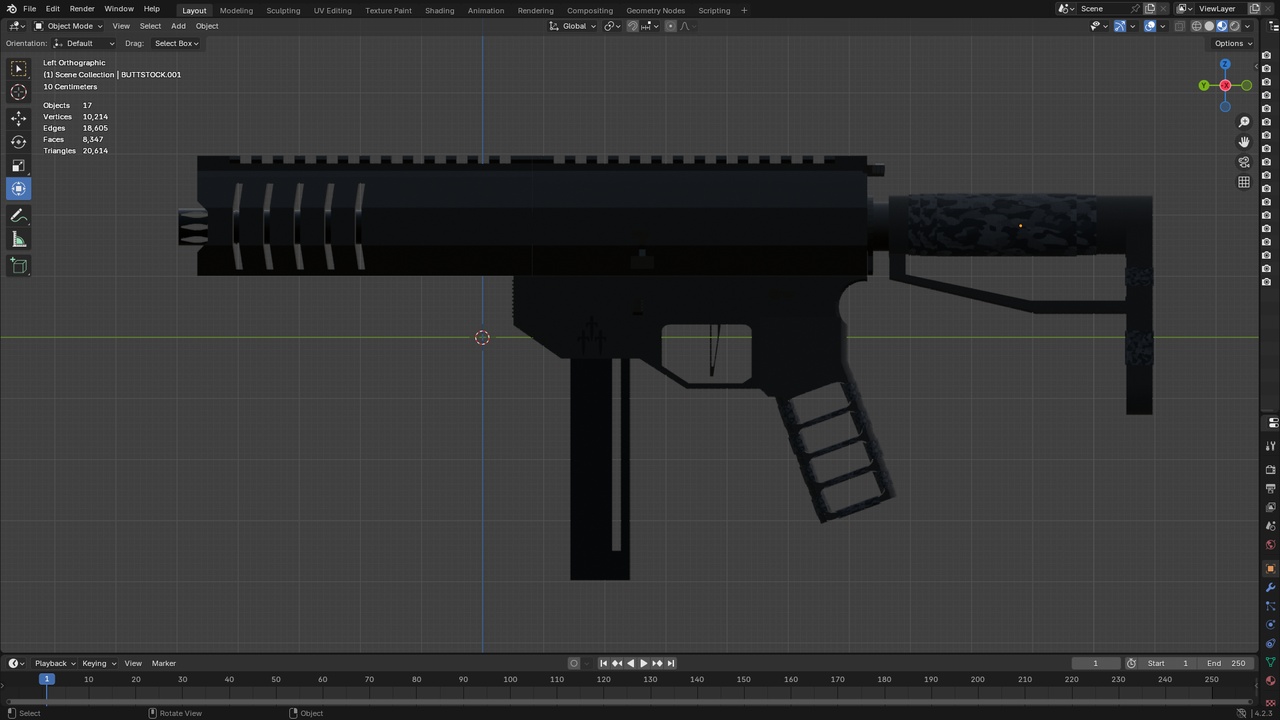Toggle X-ray mode
Screen dimensions: 1280x720
[1180, 26]
